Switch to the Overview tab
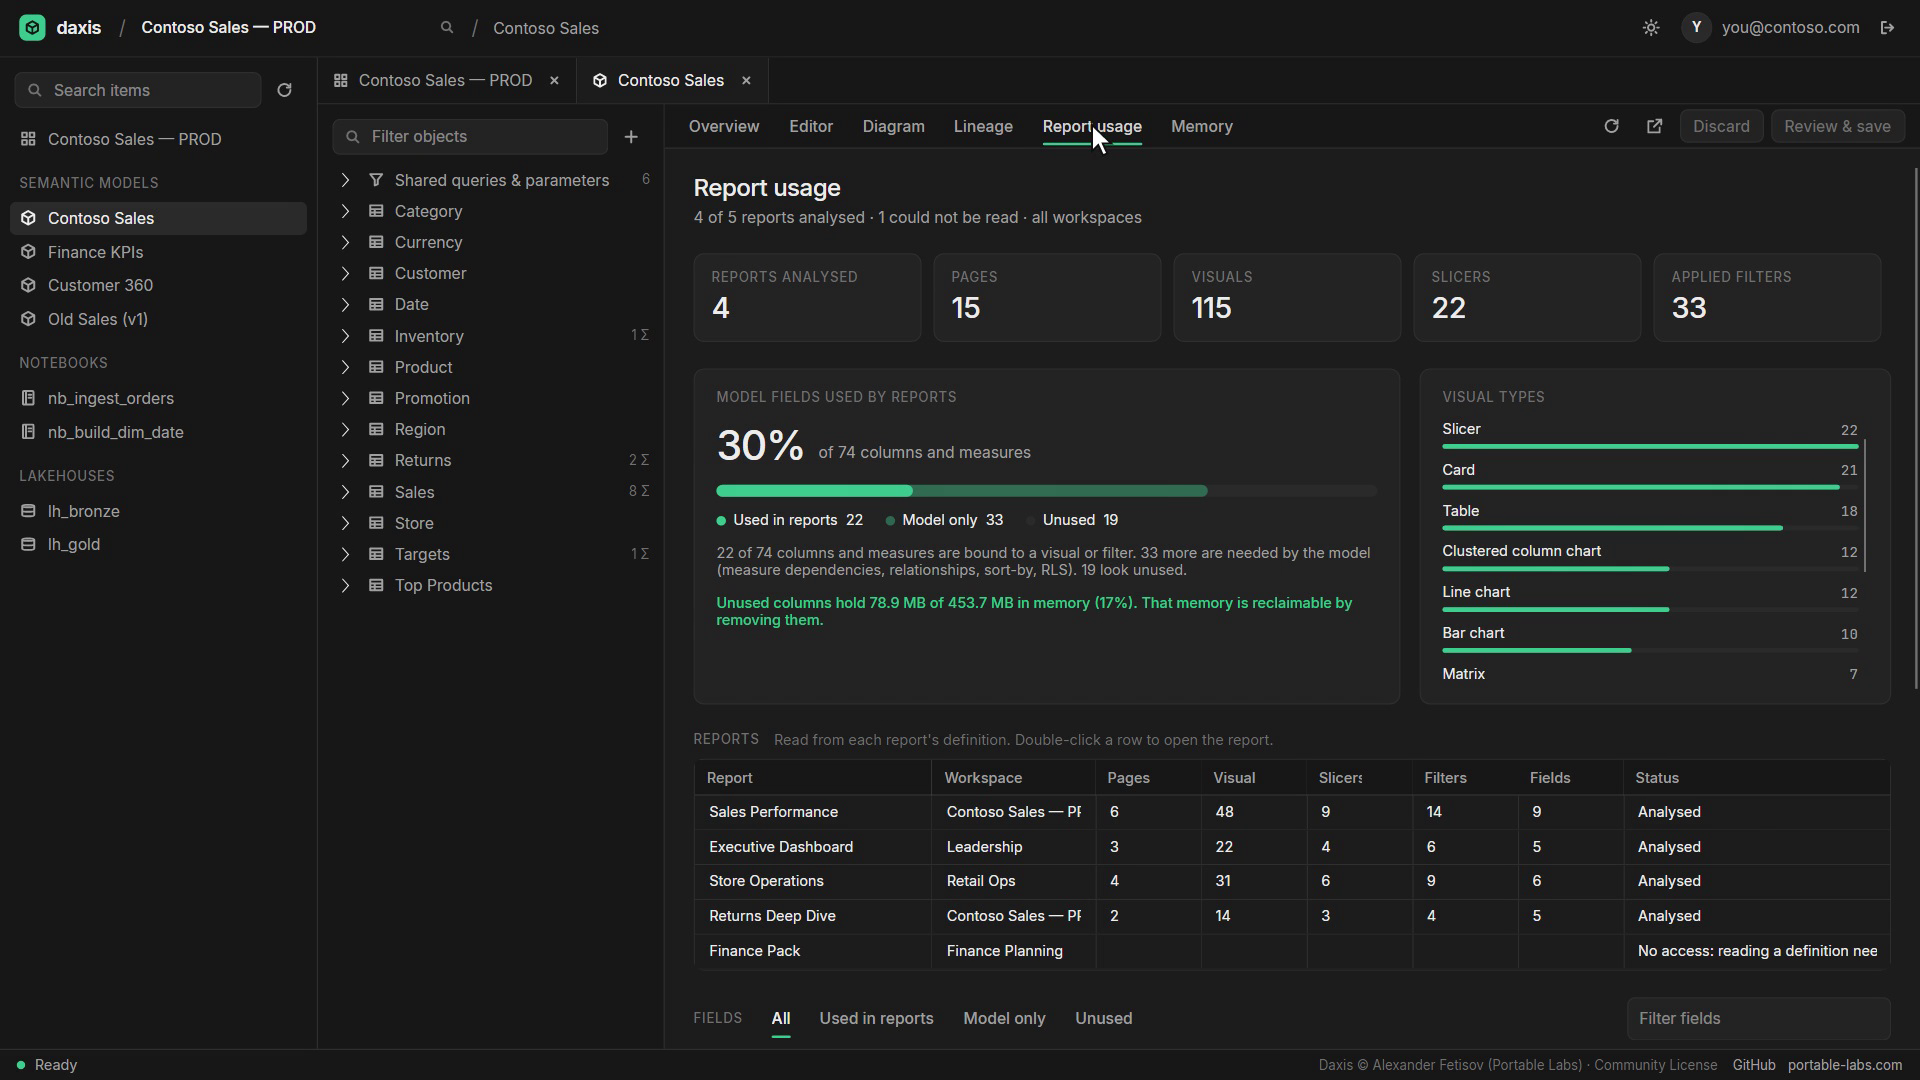 [x=724, y=126]
